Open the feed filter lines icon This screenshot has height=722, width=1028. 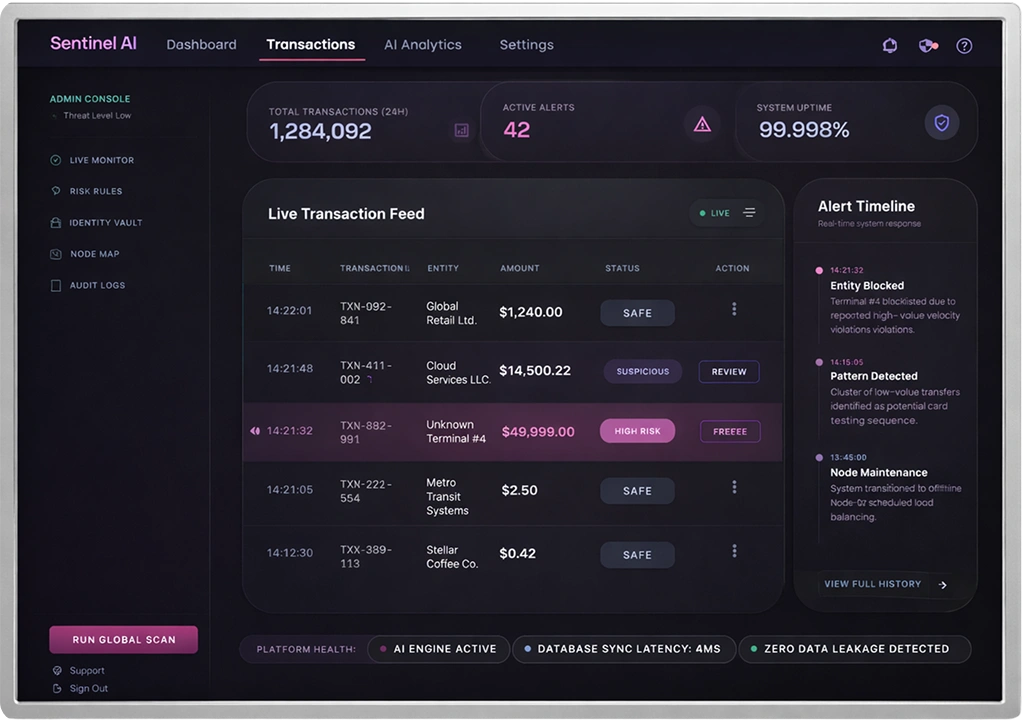click(x=749, y=213)
